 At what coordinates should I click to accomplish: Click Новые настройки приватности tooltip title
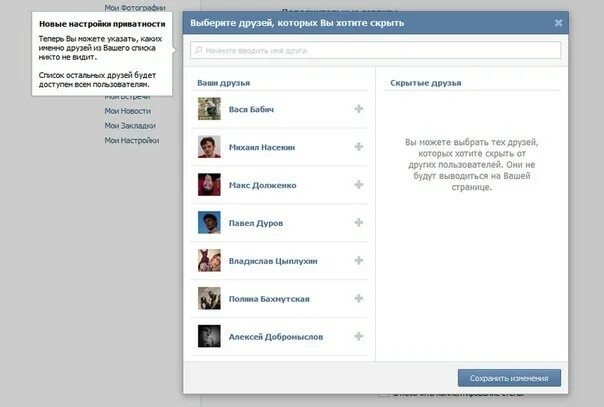102,24
